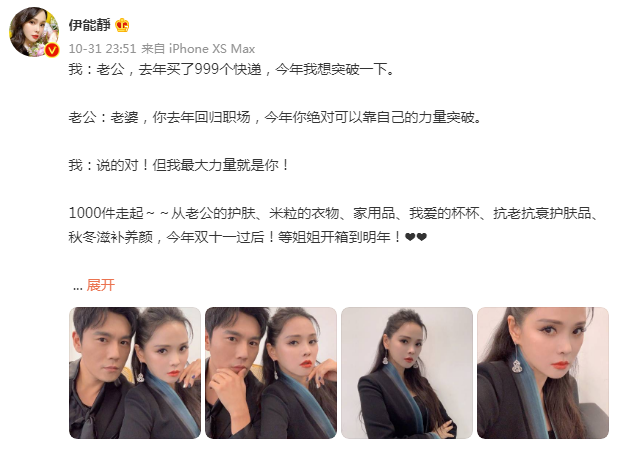Click the ellipsis before 展开
The width and height of the screenshot is (629, 457).
(77, 286)
